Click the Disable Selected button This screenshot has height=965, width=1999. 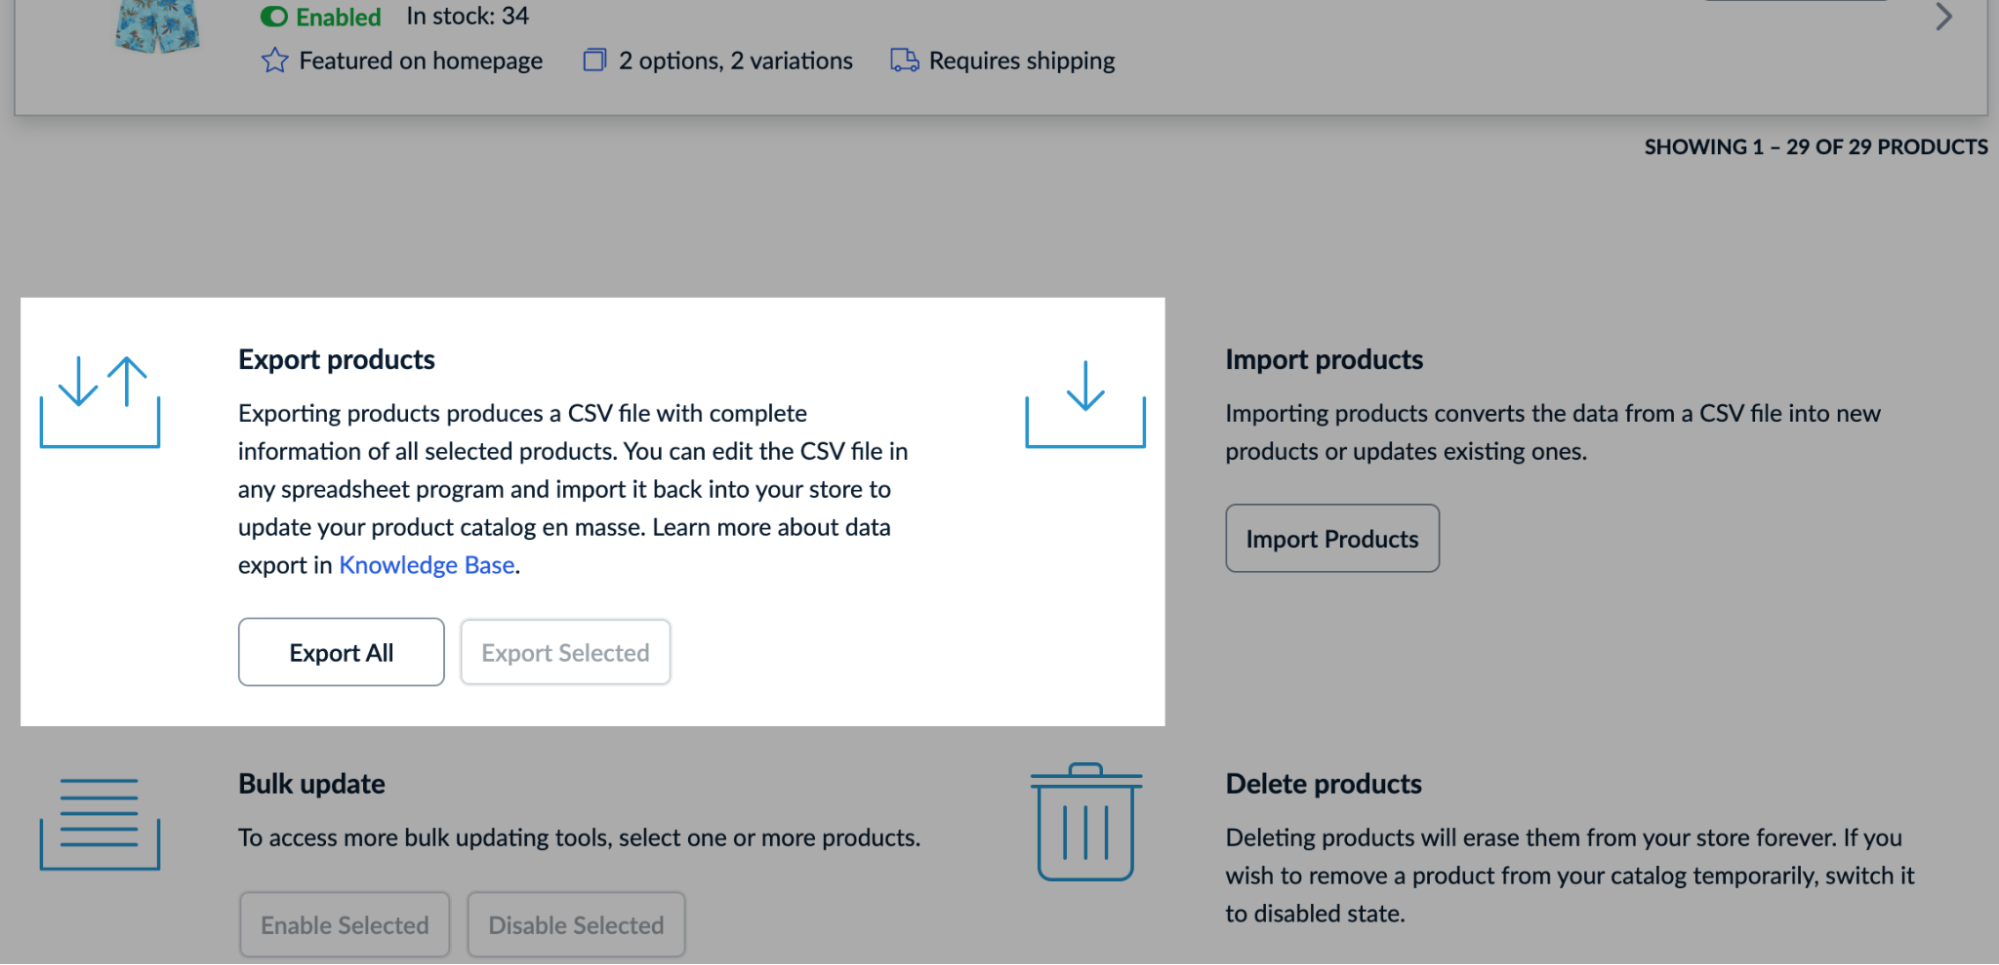(575, 924)
